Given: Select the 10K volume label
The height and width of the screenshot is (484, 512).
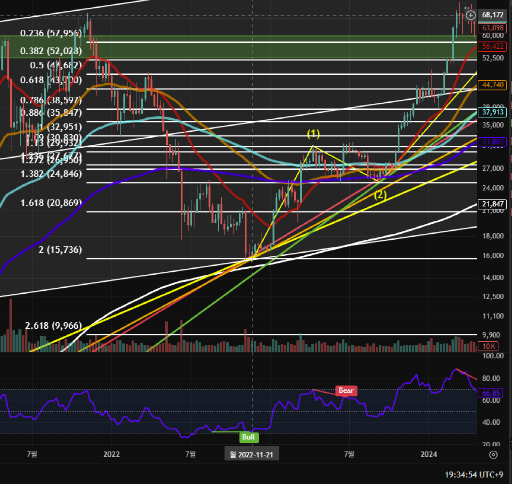Looking at the screenshot, I should (x=489, y=346).
